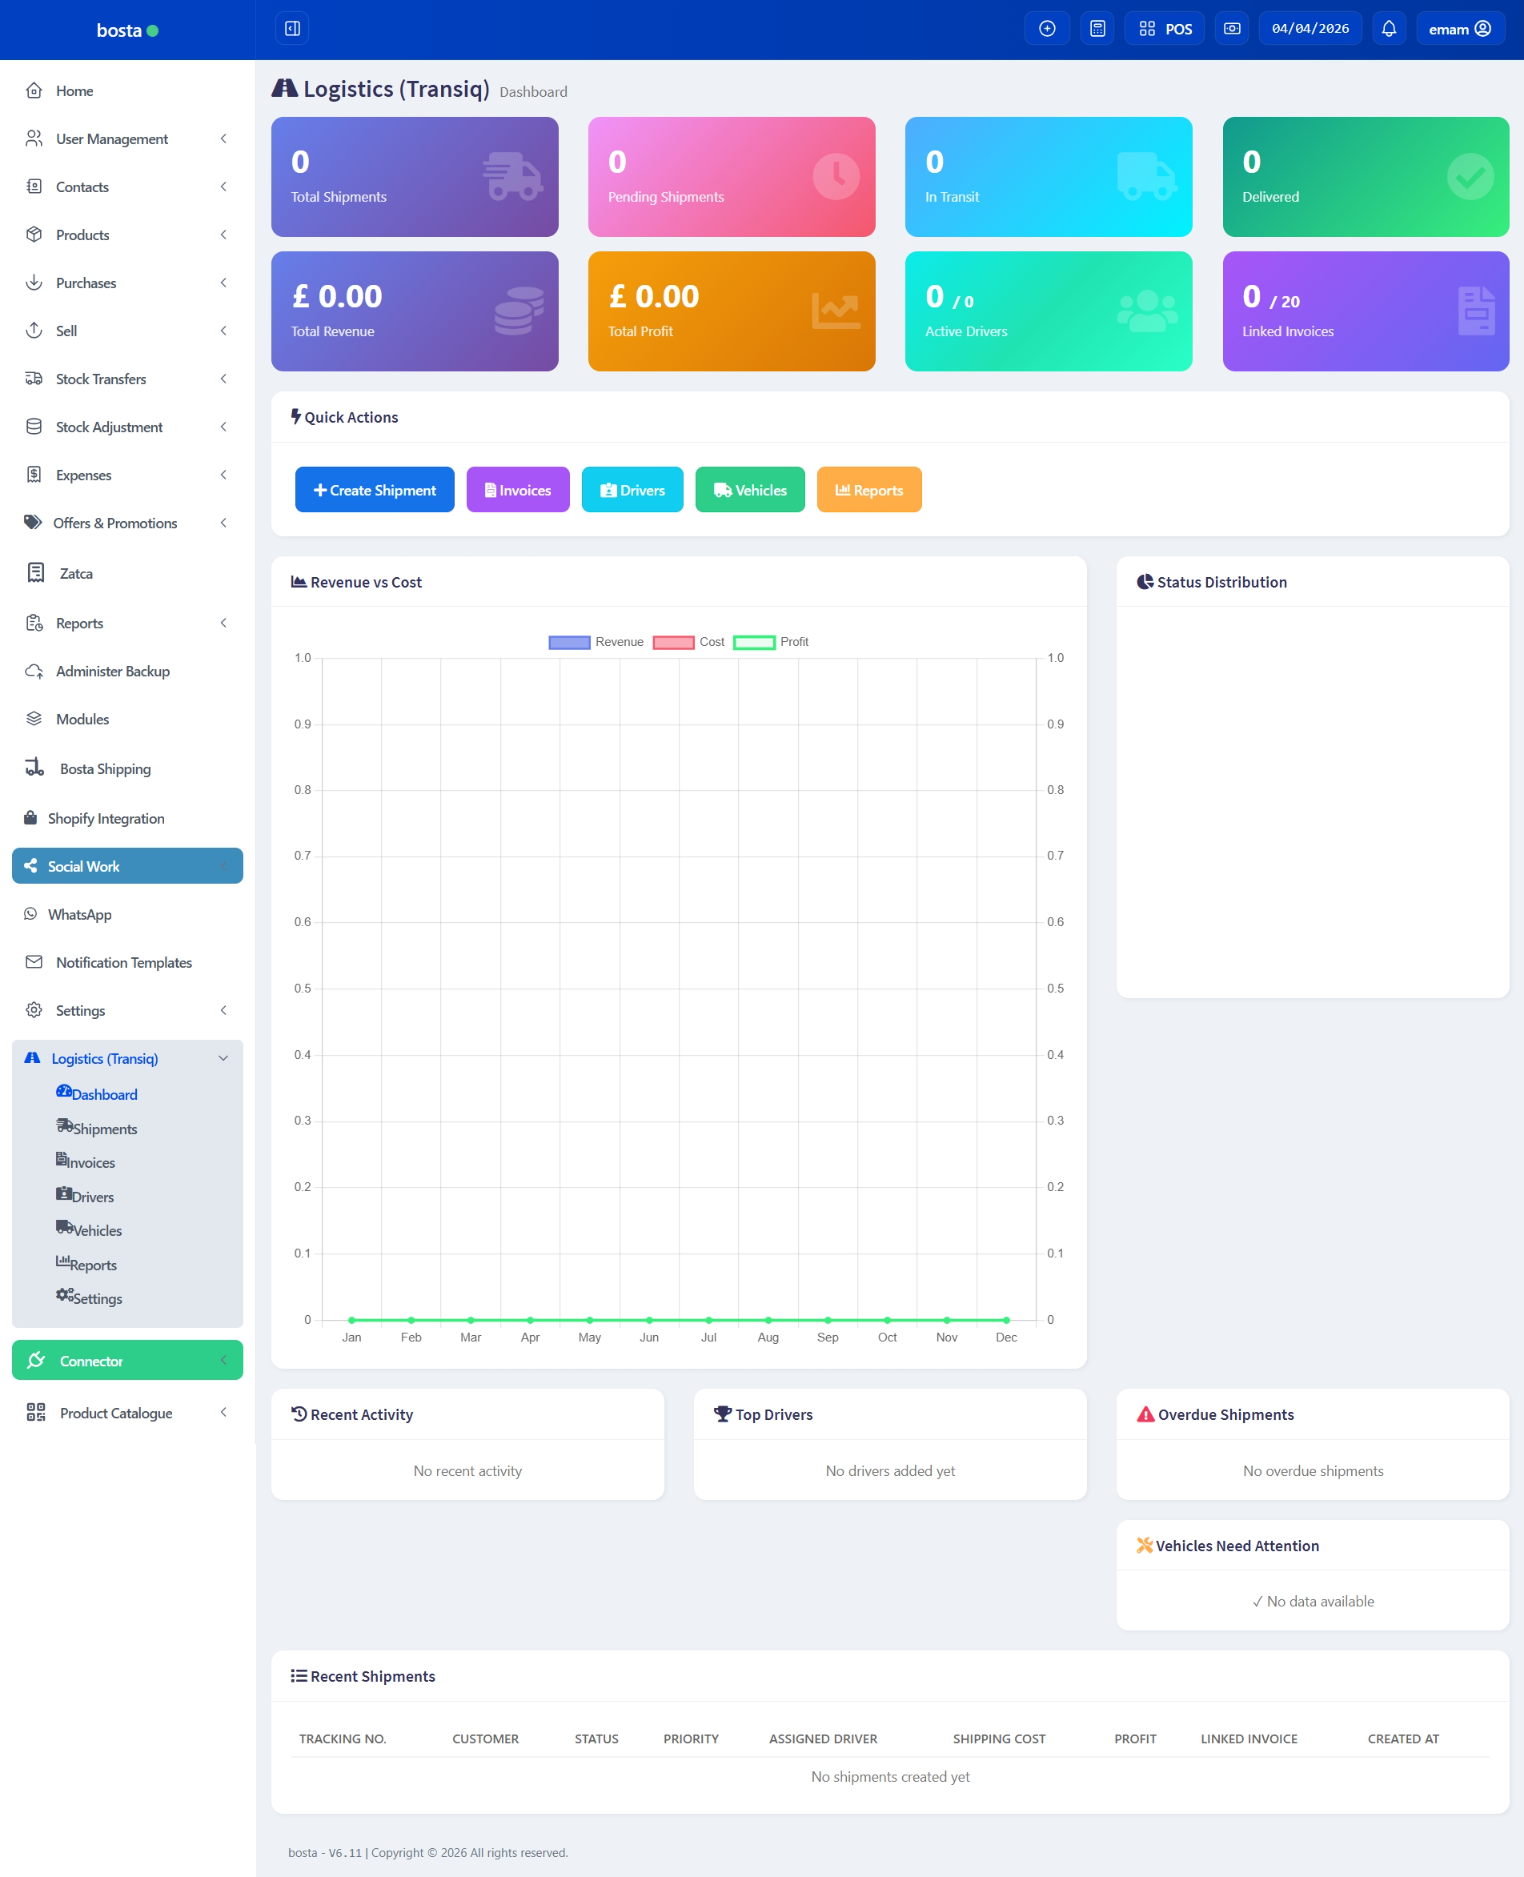
Task: Open Shipments under Logistics submenu
Action: (x=104, y=1129)
